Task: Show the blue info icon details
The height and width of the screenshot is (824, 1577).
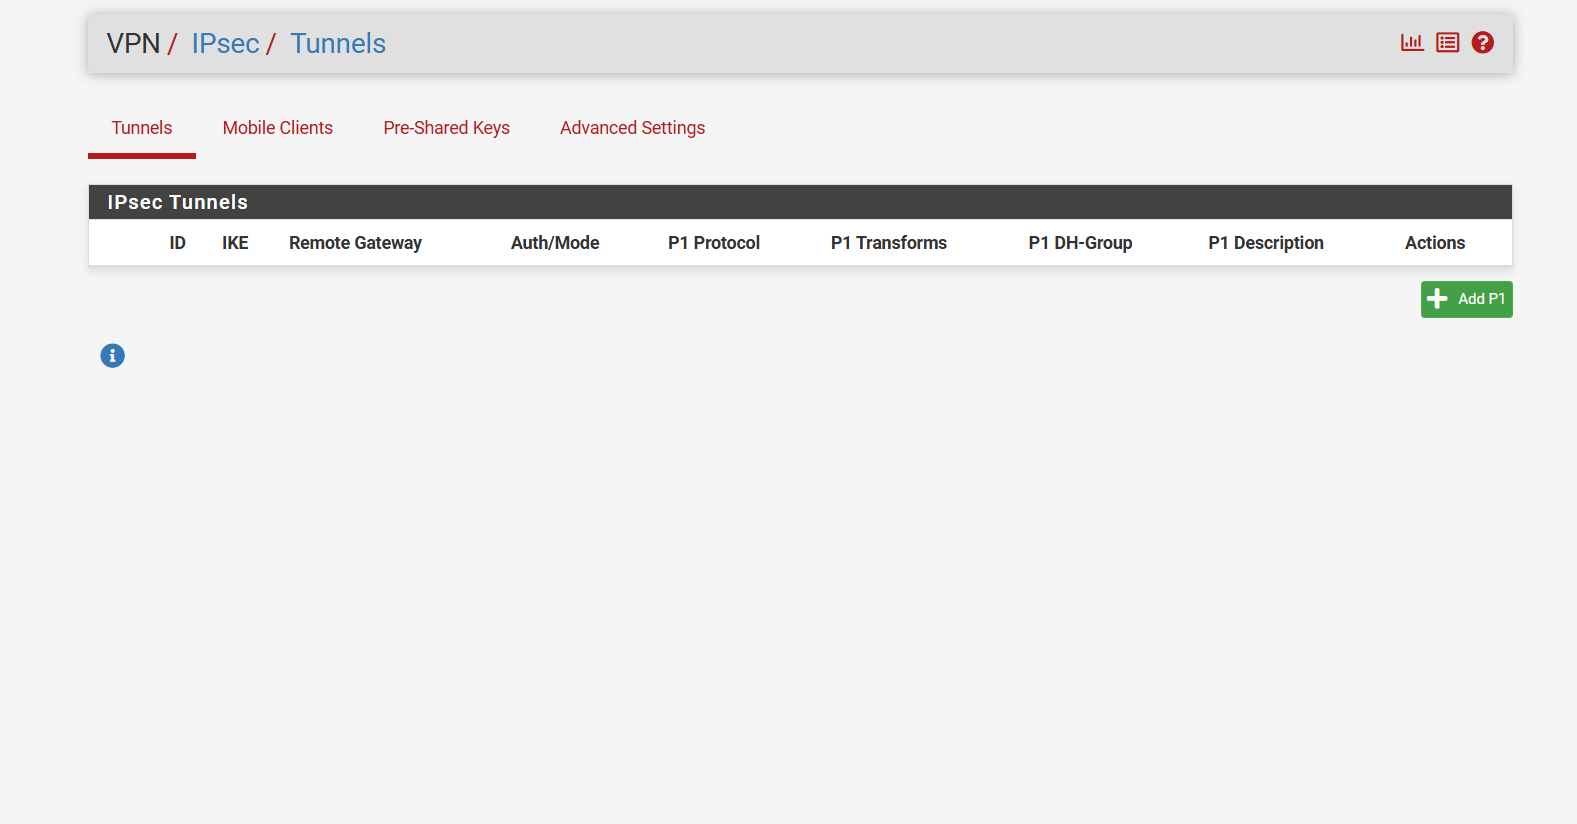Action: [x=113, y=356]
